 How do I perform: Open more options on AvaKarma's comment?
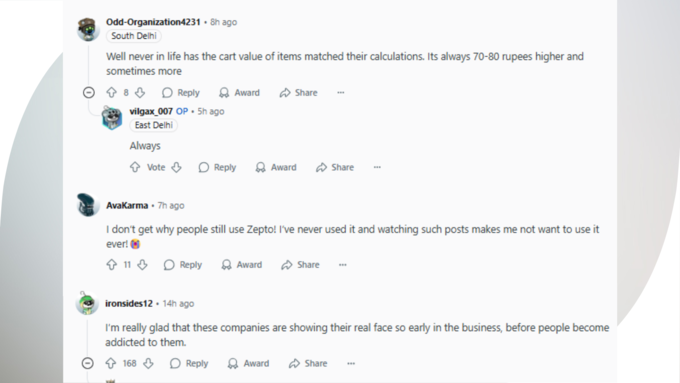(343, 265)
